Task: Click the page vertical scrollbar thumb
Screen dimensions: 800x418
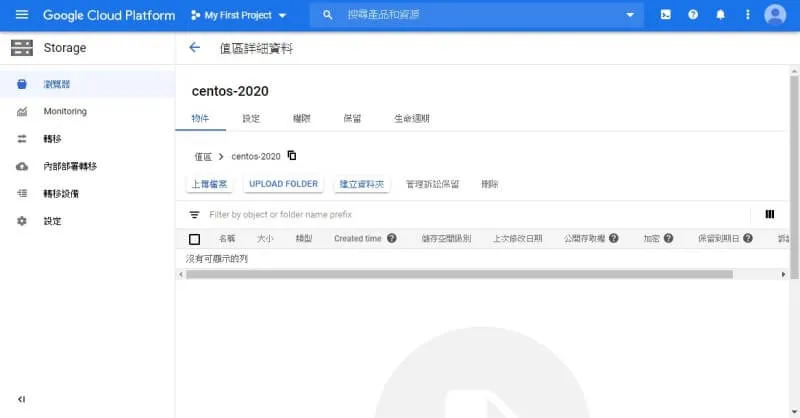Action: point(794,177)
